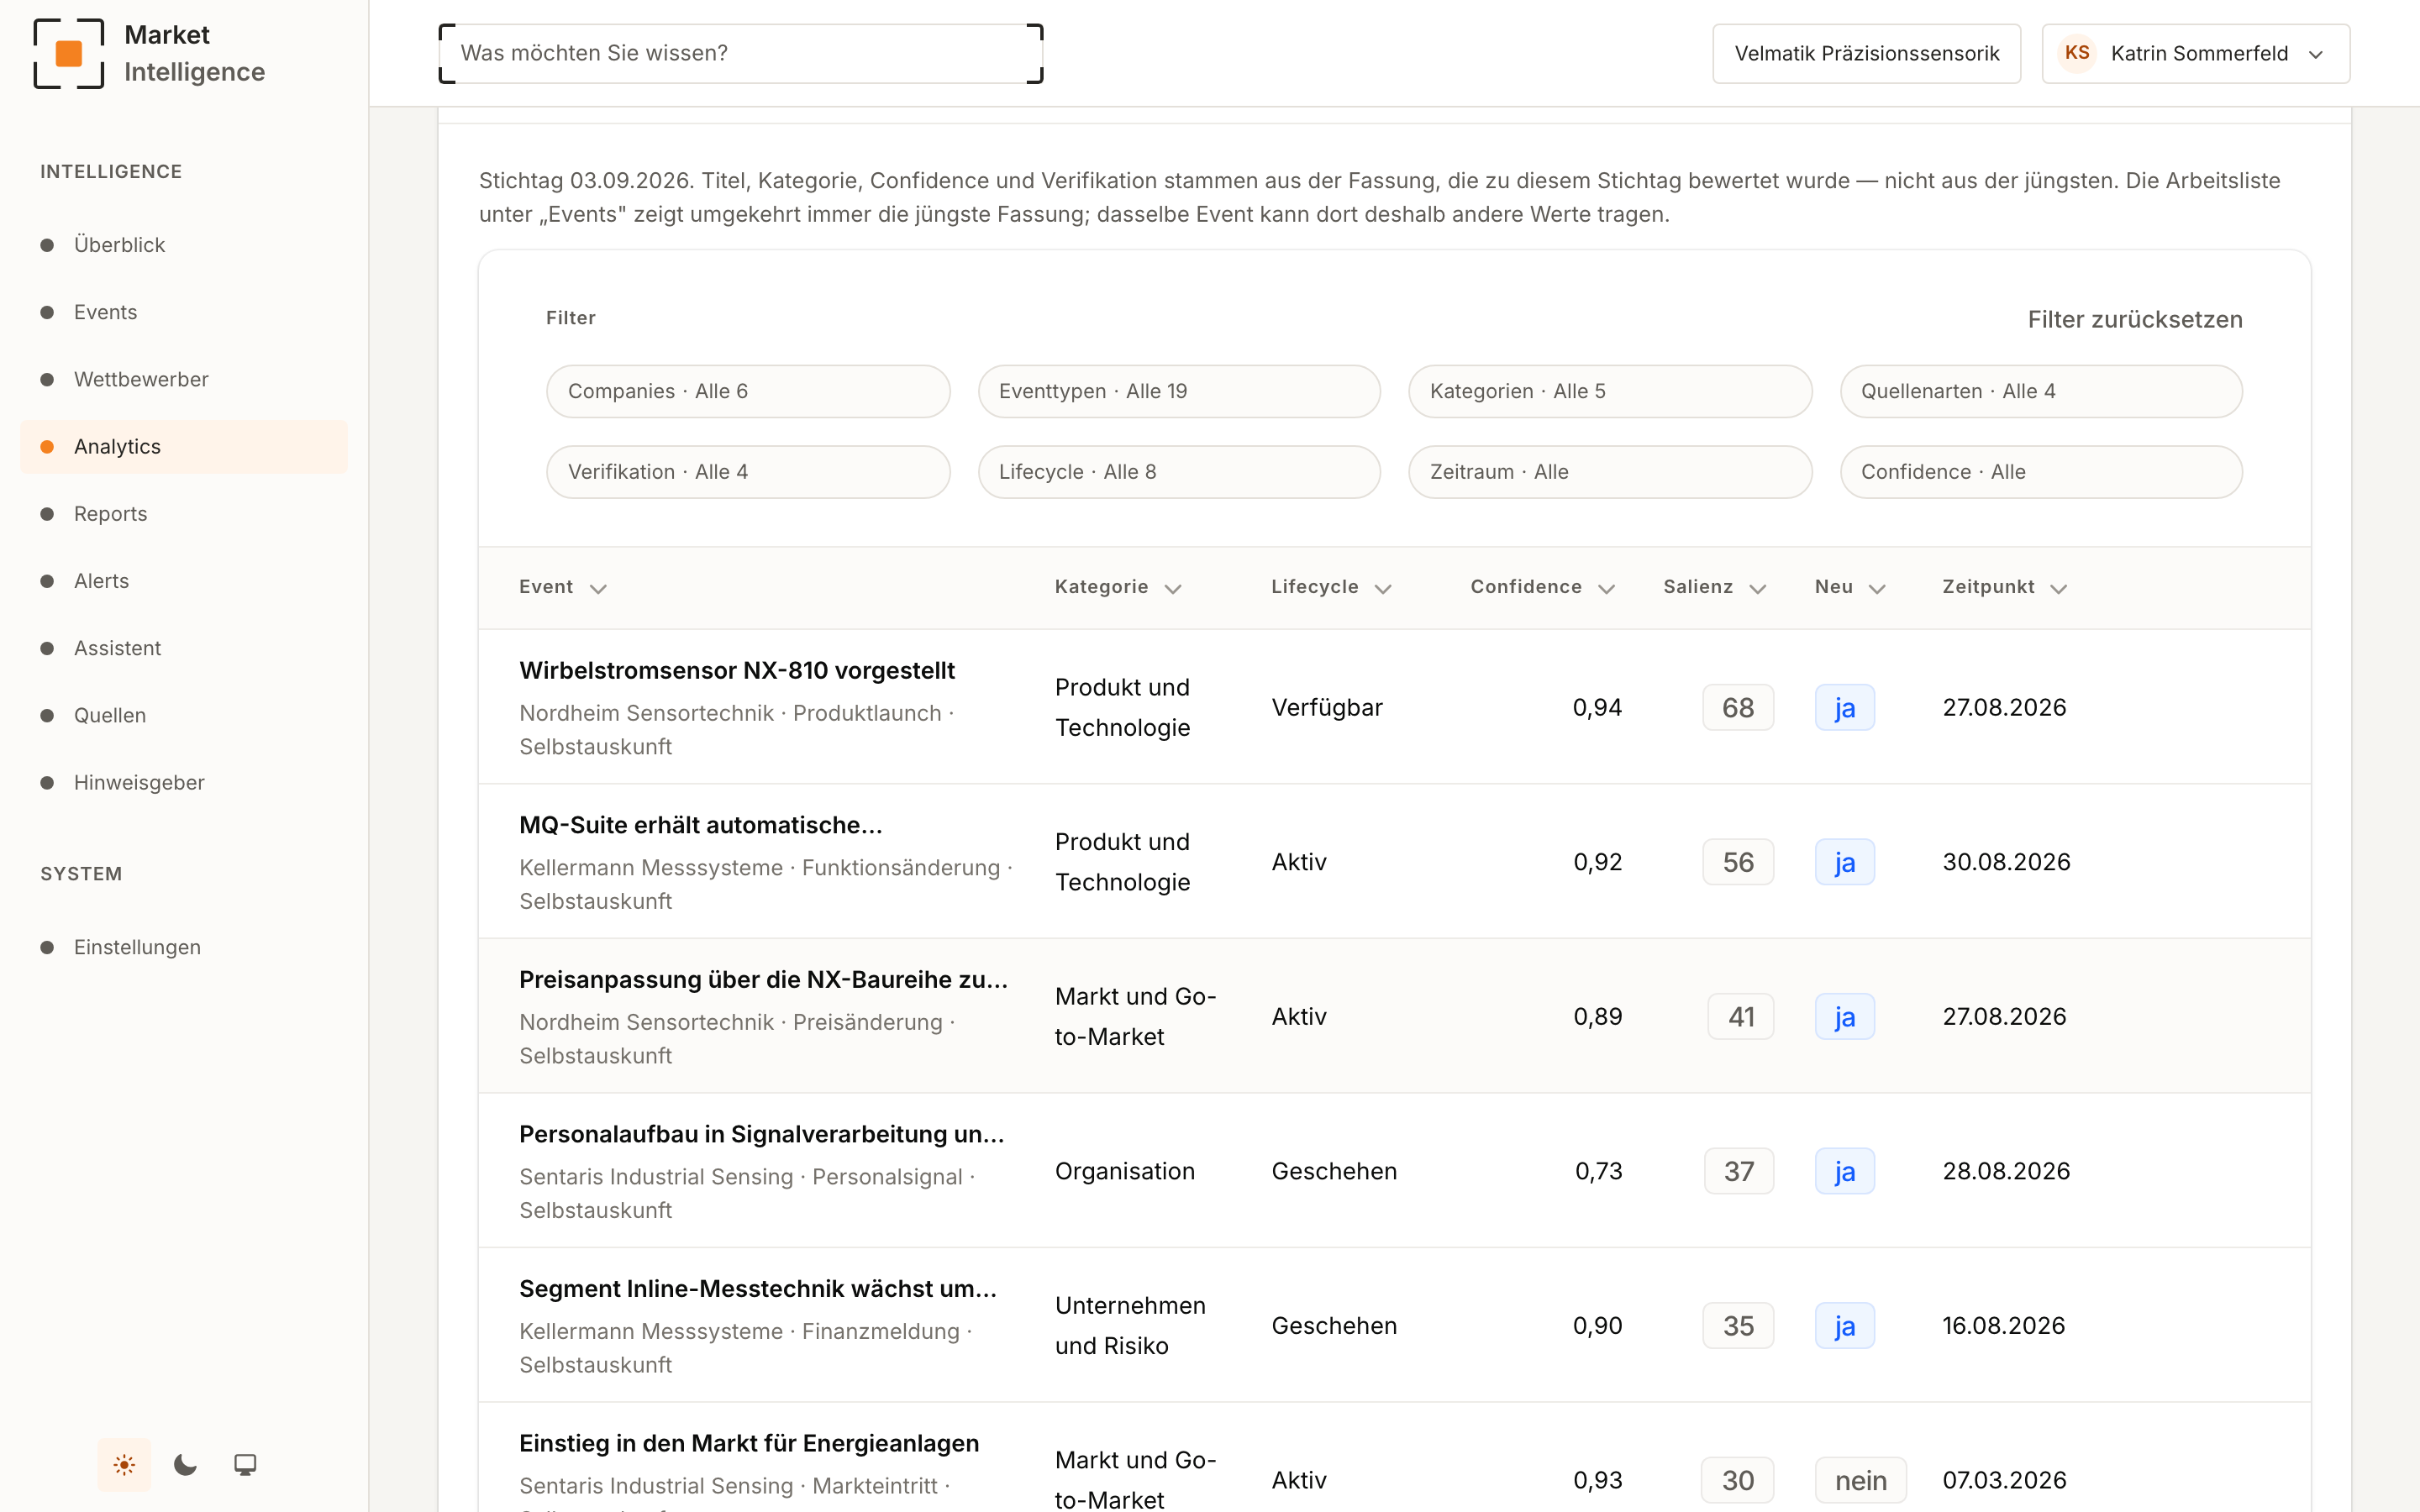Click salience badge 56
Image resolution: width=2420 pixels, height=1512 pixels.
1738,863
